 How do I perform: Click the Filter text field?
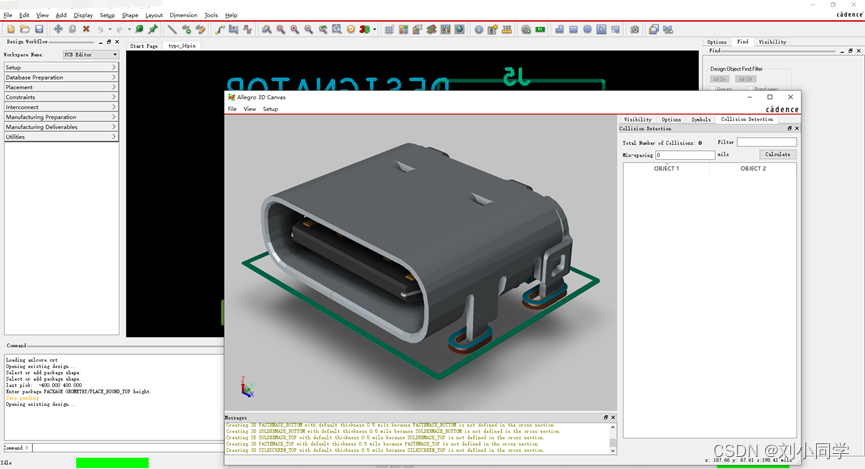pos(766,143)
